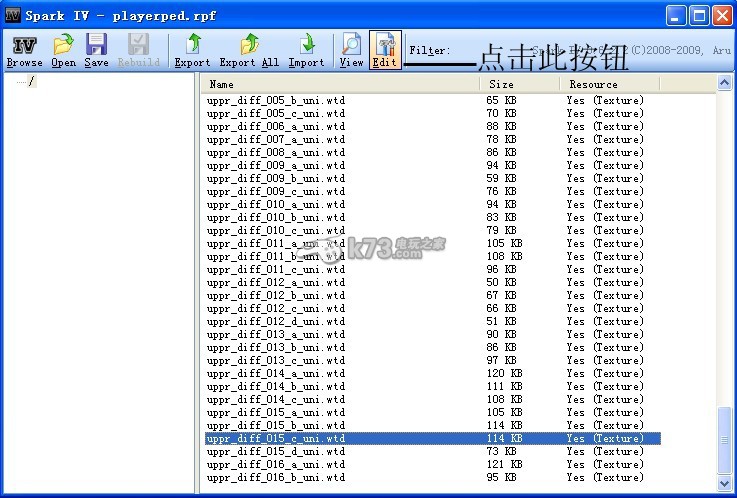Click the Edit toolbar button
This screenshot has height=498, width=737.
(384, 50)
